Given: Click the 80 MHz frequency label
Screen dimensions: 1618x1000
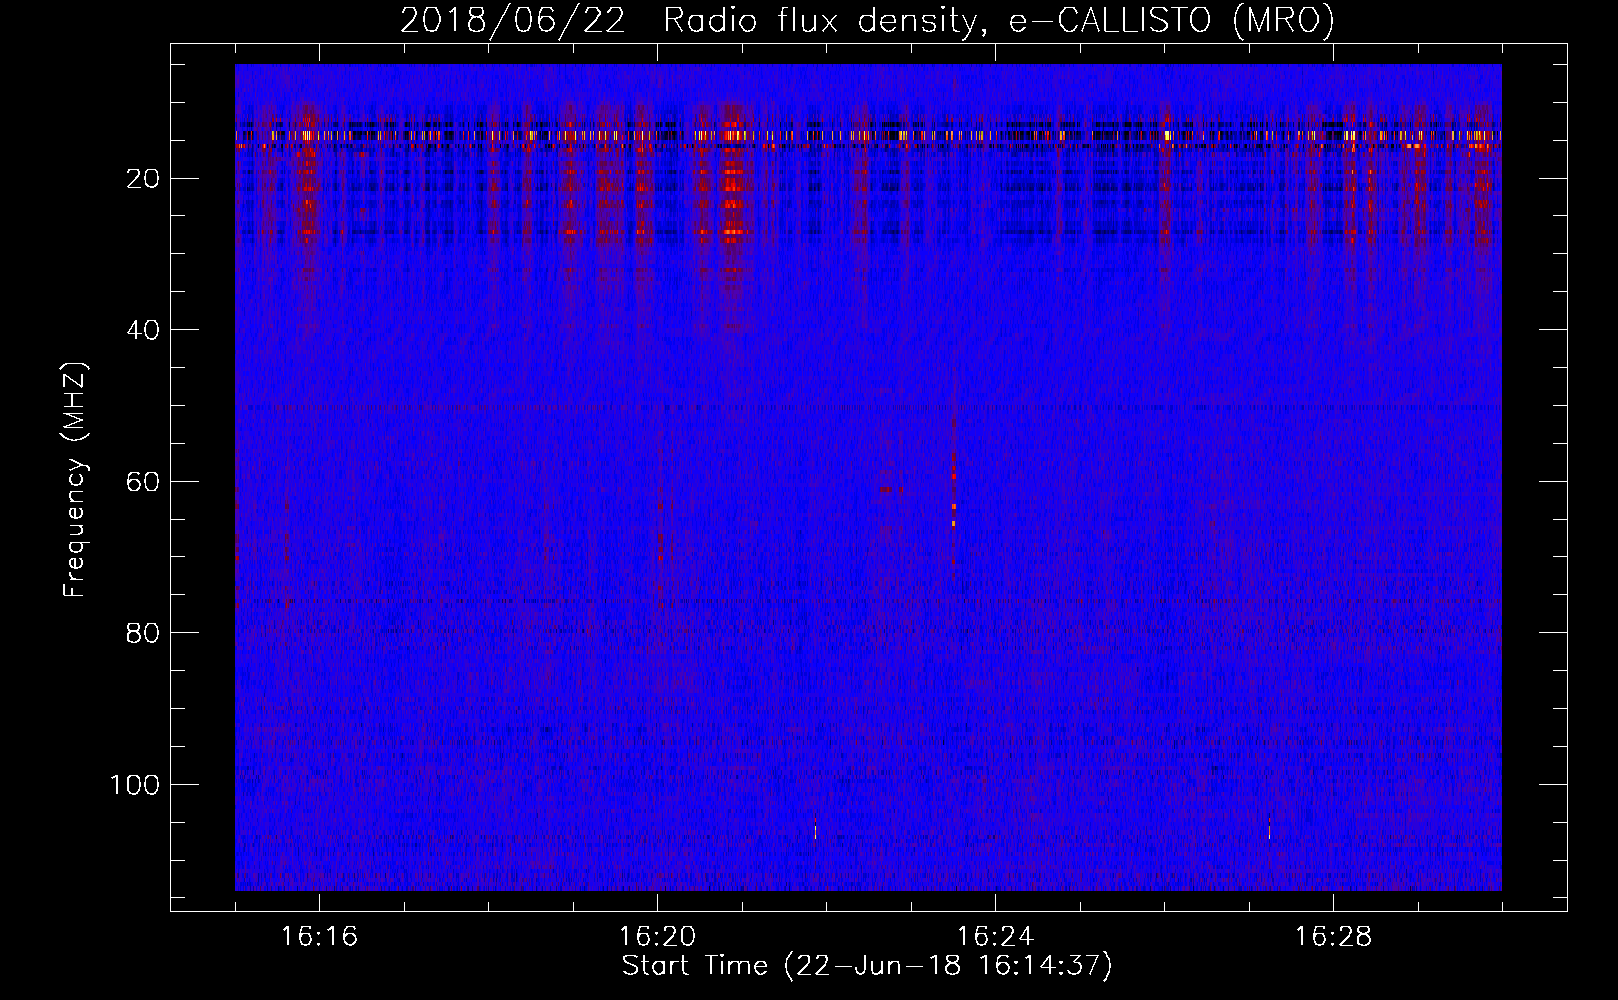Looking at the screenshot, I should tap(144, 633).
